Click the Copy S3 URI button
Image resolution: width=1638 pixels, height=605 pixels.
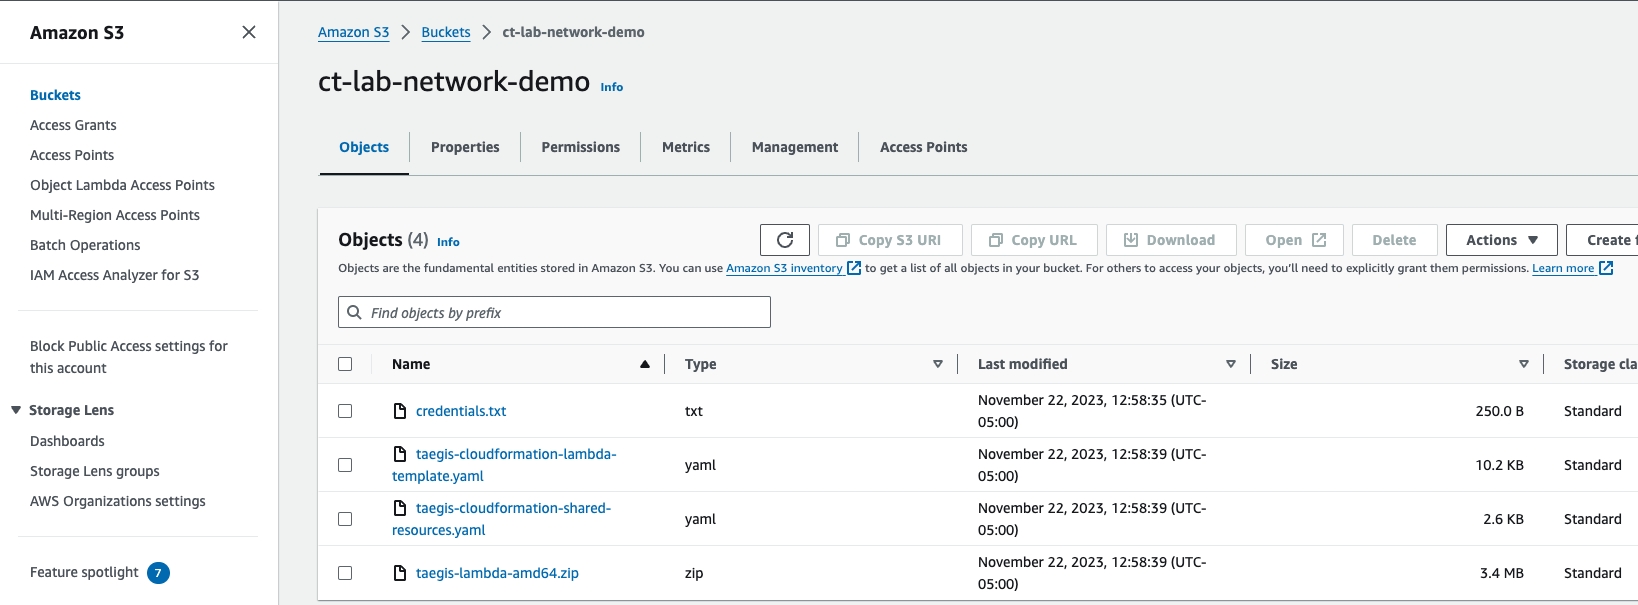(890, 240)
